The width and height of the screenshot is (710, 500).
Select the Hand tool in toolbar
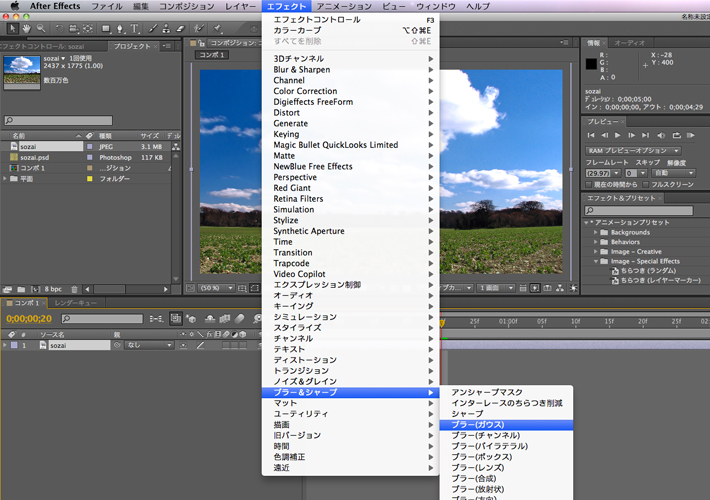[x=26, y=29]
